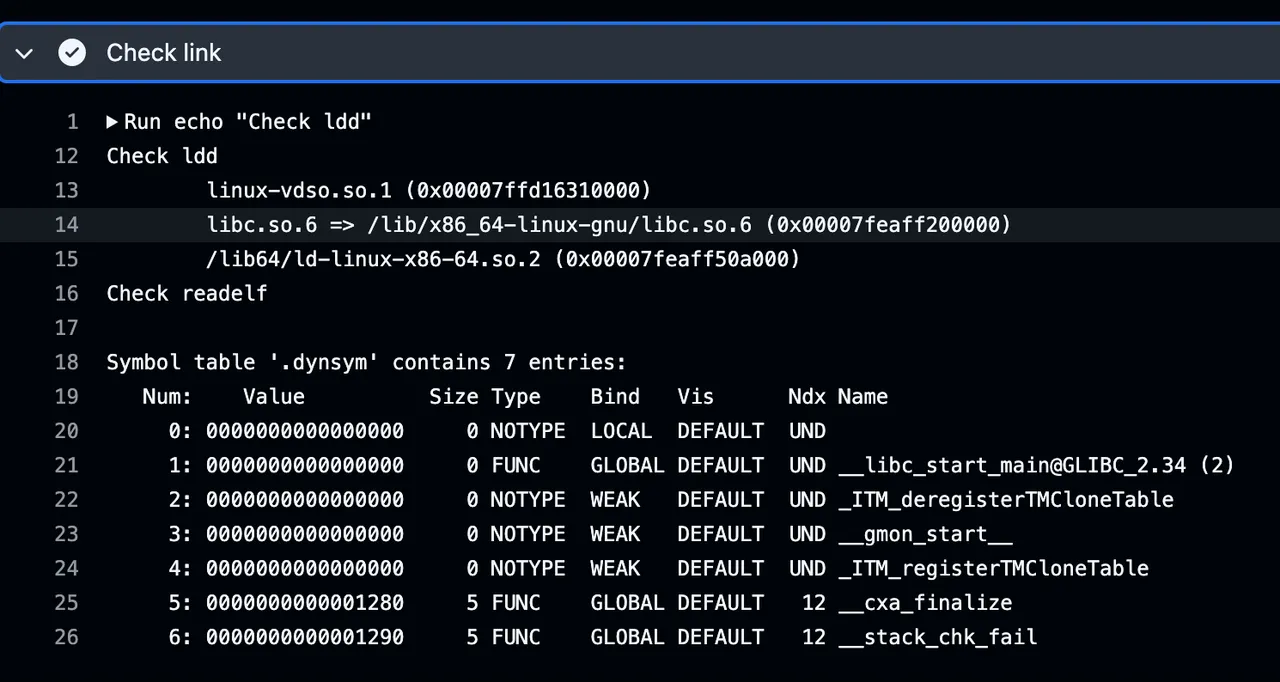Expand the Run echo command triangle
1280x682 pixels.
tap(112, 122)
